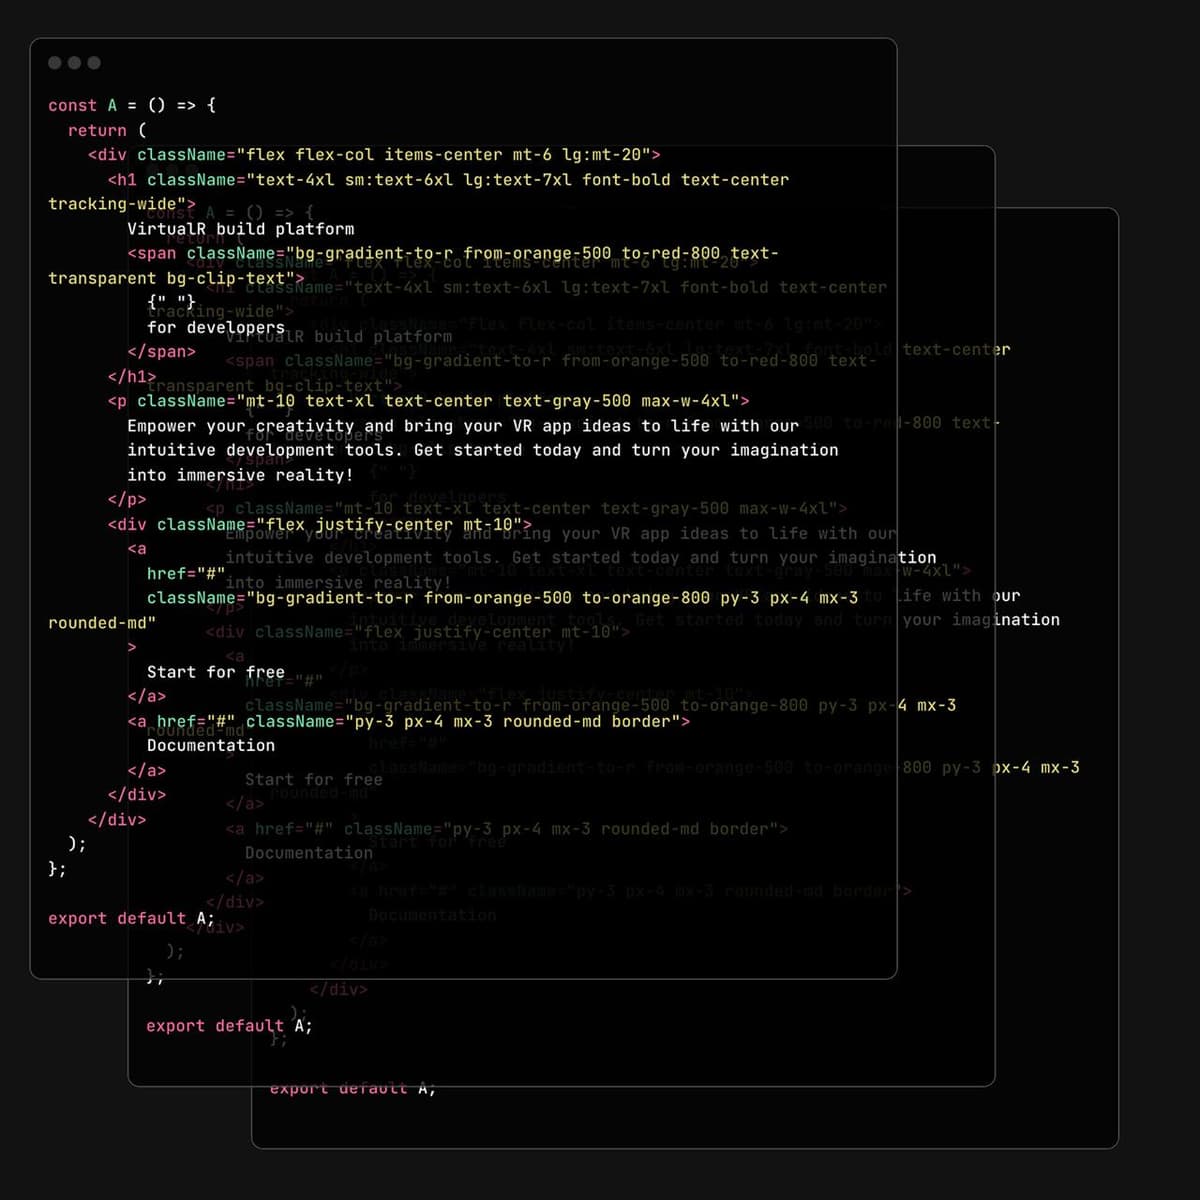1200x1200 pixels.
Task: Click the standalone 'href="#"' line, front window
Action: [186, 574]
